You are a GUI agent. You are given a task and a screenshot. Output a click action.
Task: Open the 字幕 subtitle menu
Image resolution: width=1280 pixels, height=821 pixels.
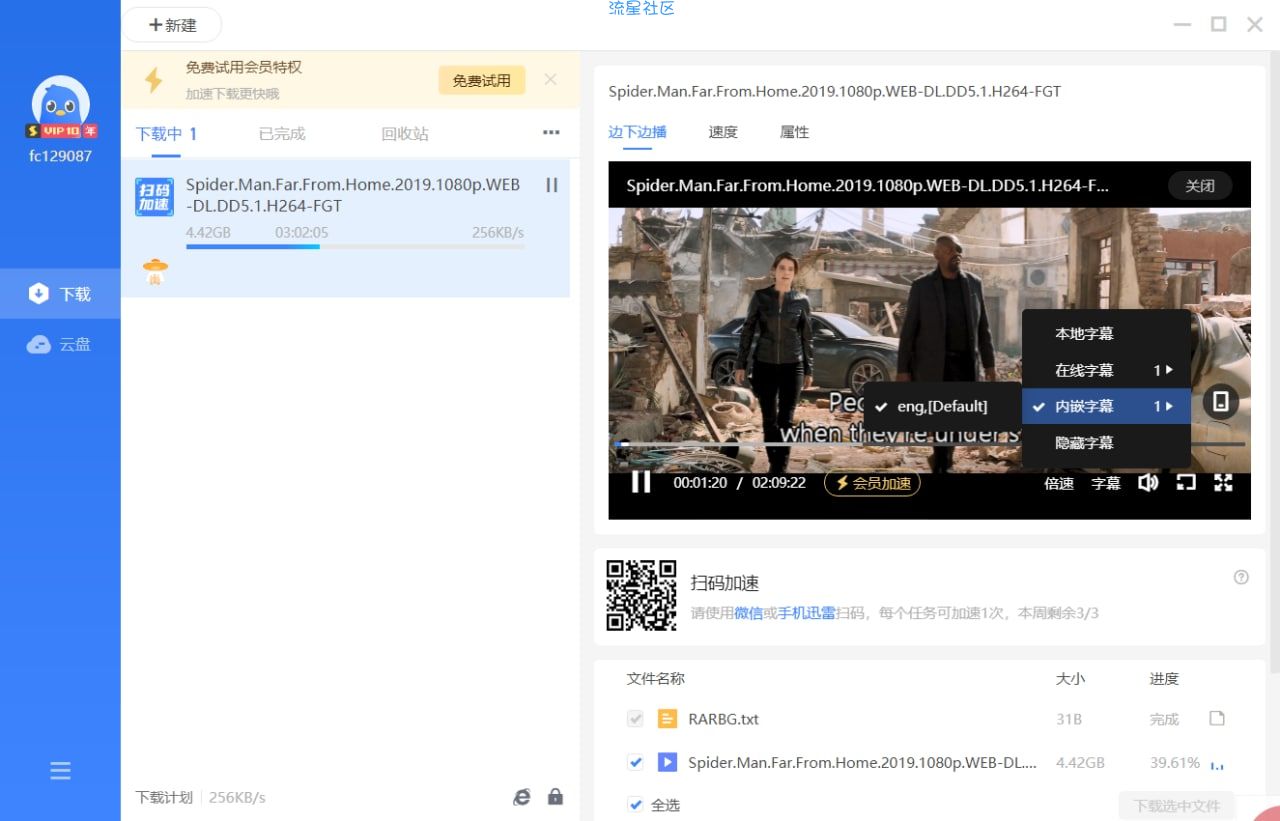coord(1106,483)
